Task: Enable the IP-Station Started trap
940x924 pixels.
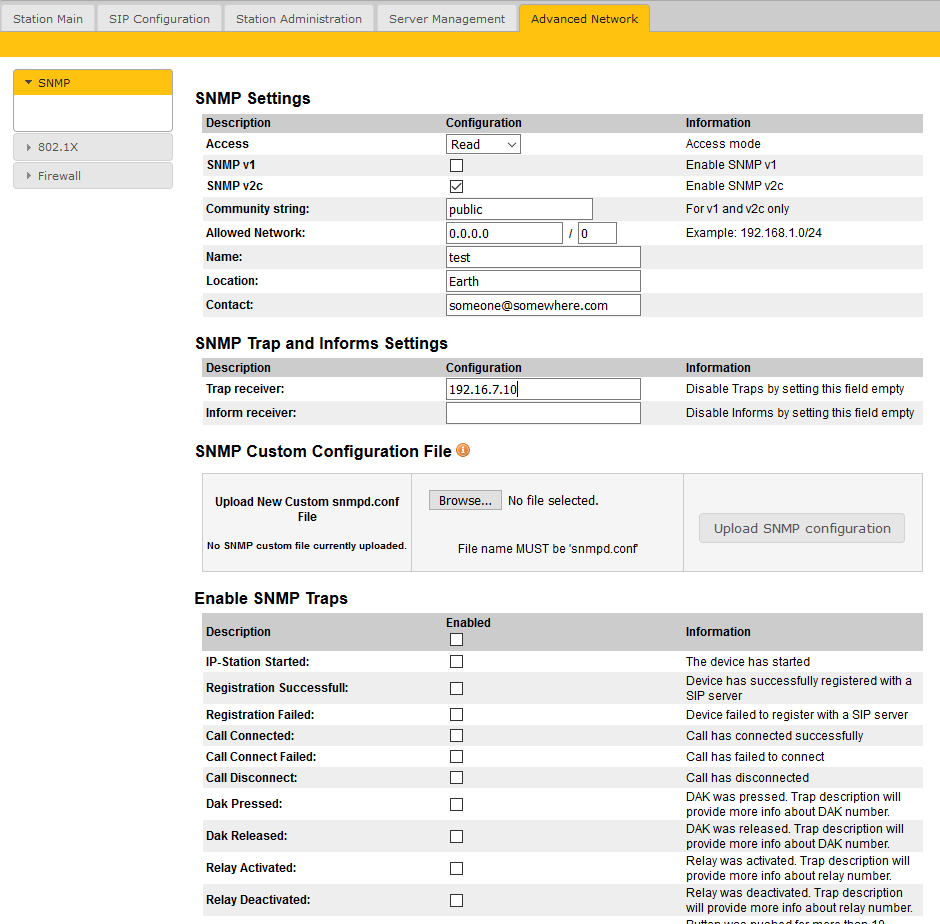Action: (x=456, y=661)
